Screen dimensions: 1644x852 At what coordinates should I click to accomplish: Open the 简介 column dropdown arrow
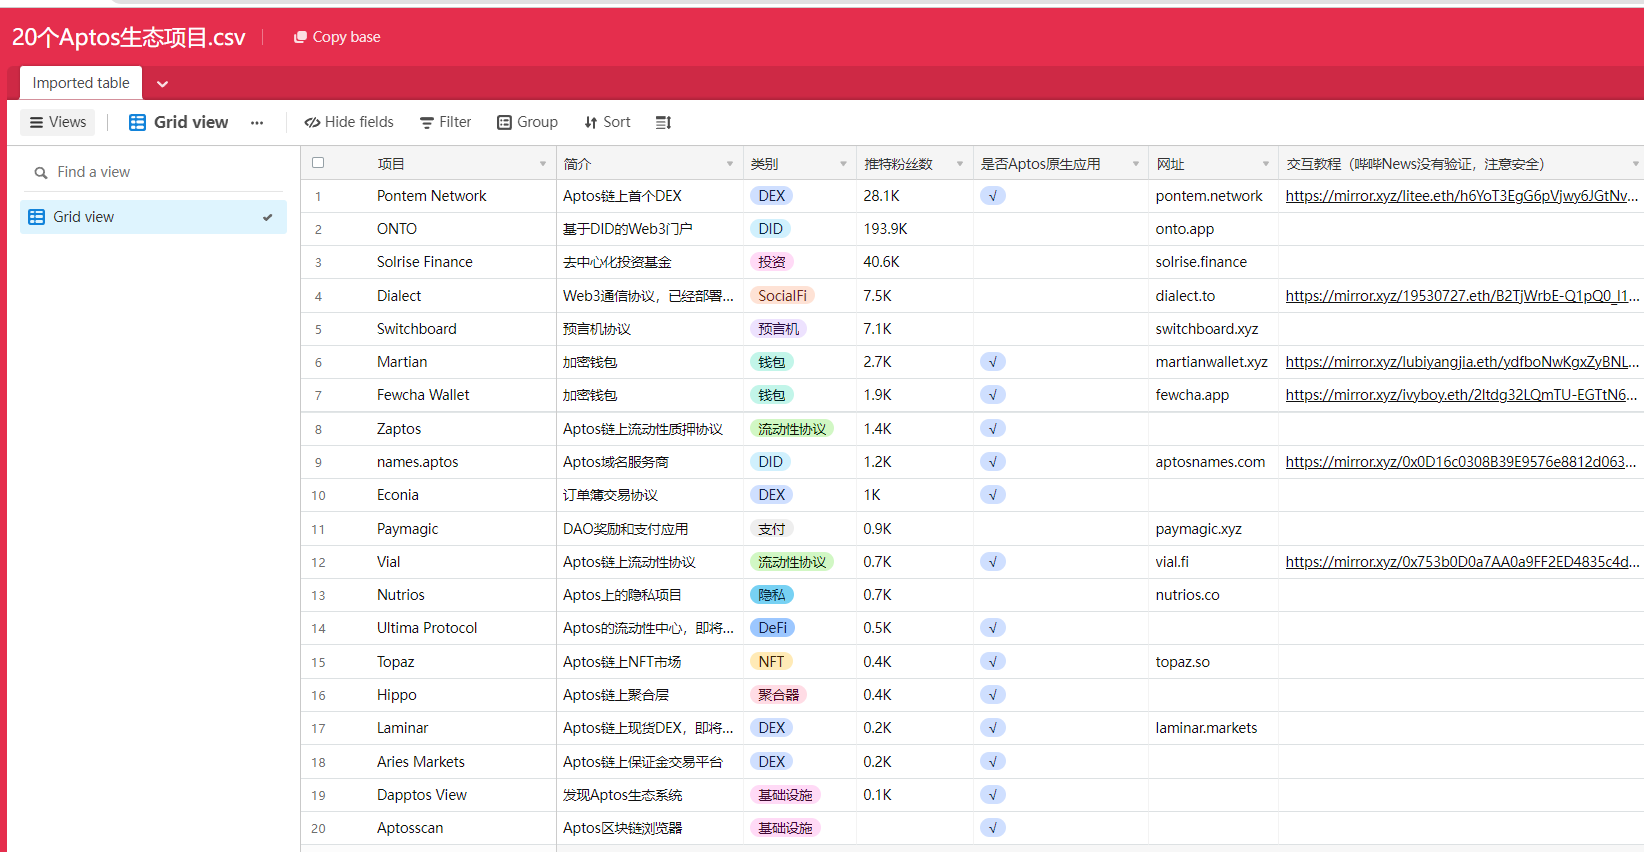pyautogui.click(x=730, y=164)
